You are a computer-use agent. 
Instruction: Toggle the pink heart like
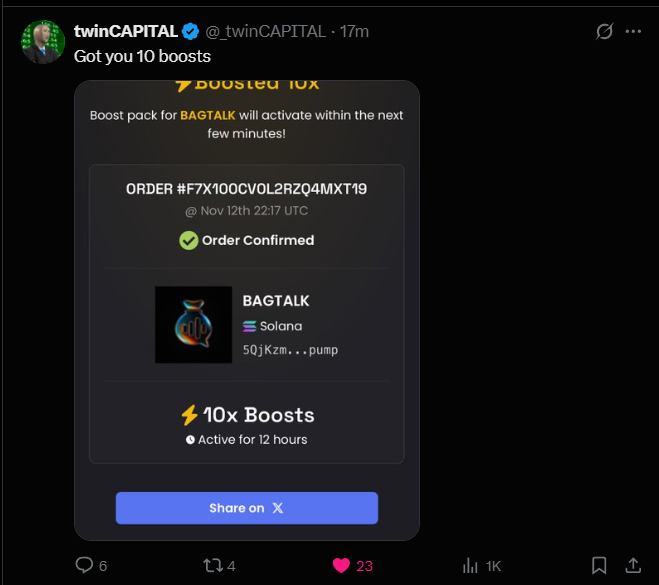tap(341, 565)
